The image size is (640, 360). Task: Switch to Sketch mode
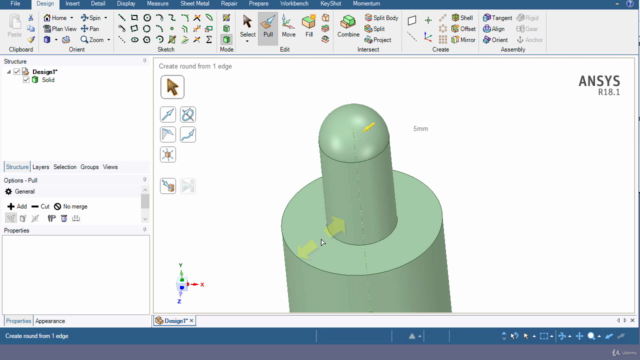point(227,18)
